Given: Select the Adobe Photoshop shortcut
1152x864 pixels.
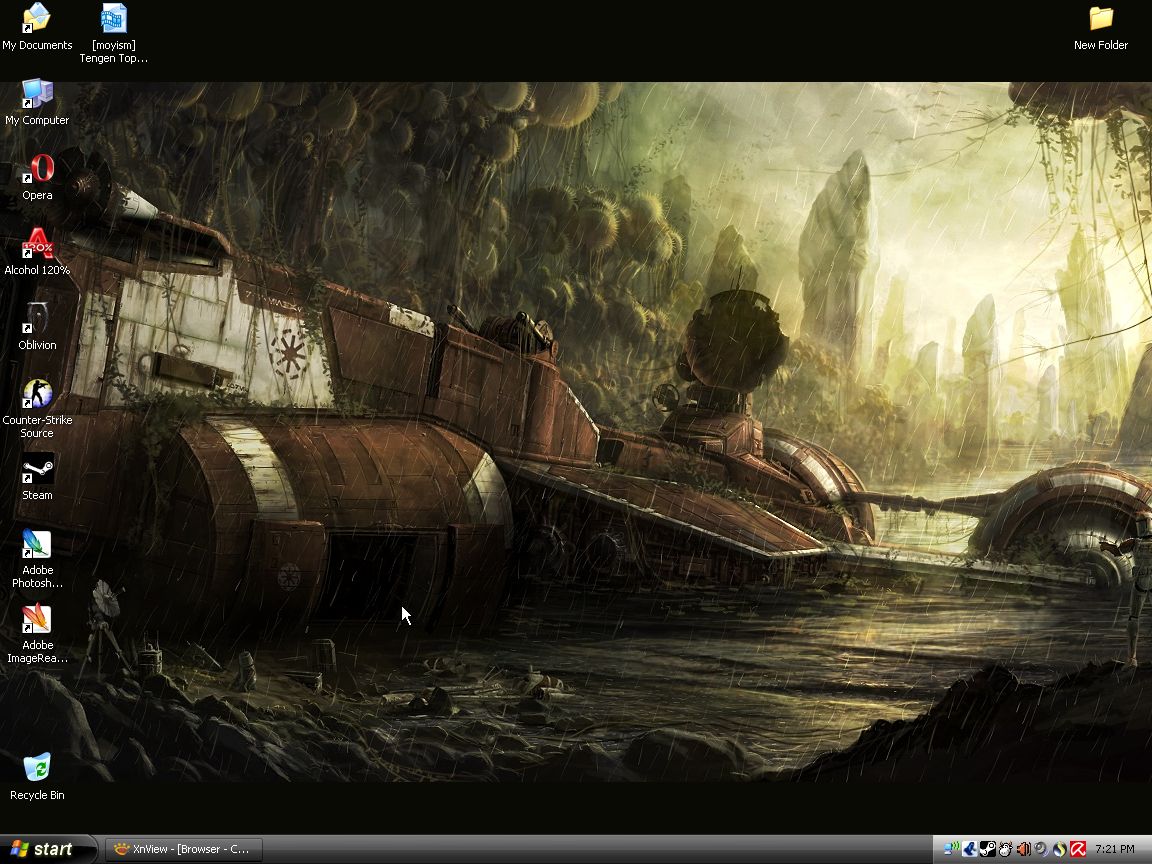Looking at the screenshot, I should [37, 559].
